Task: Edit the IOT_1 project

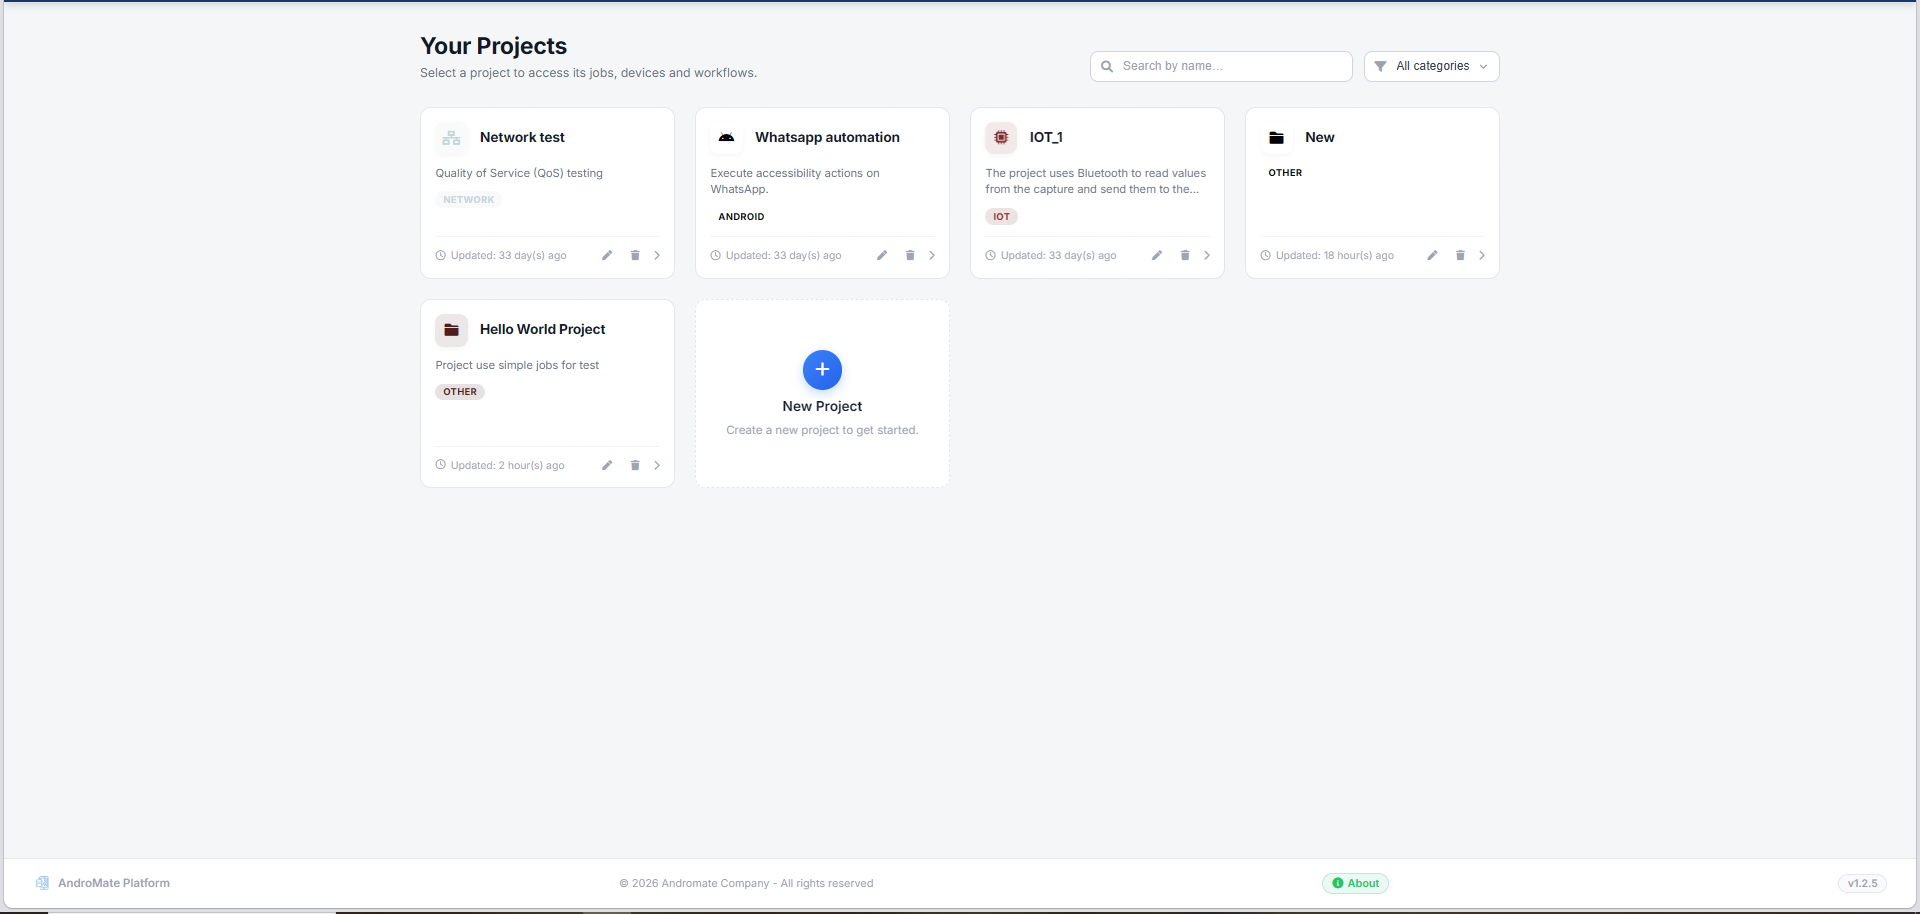Action: pyautogui.click(x=1157, y=255)
